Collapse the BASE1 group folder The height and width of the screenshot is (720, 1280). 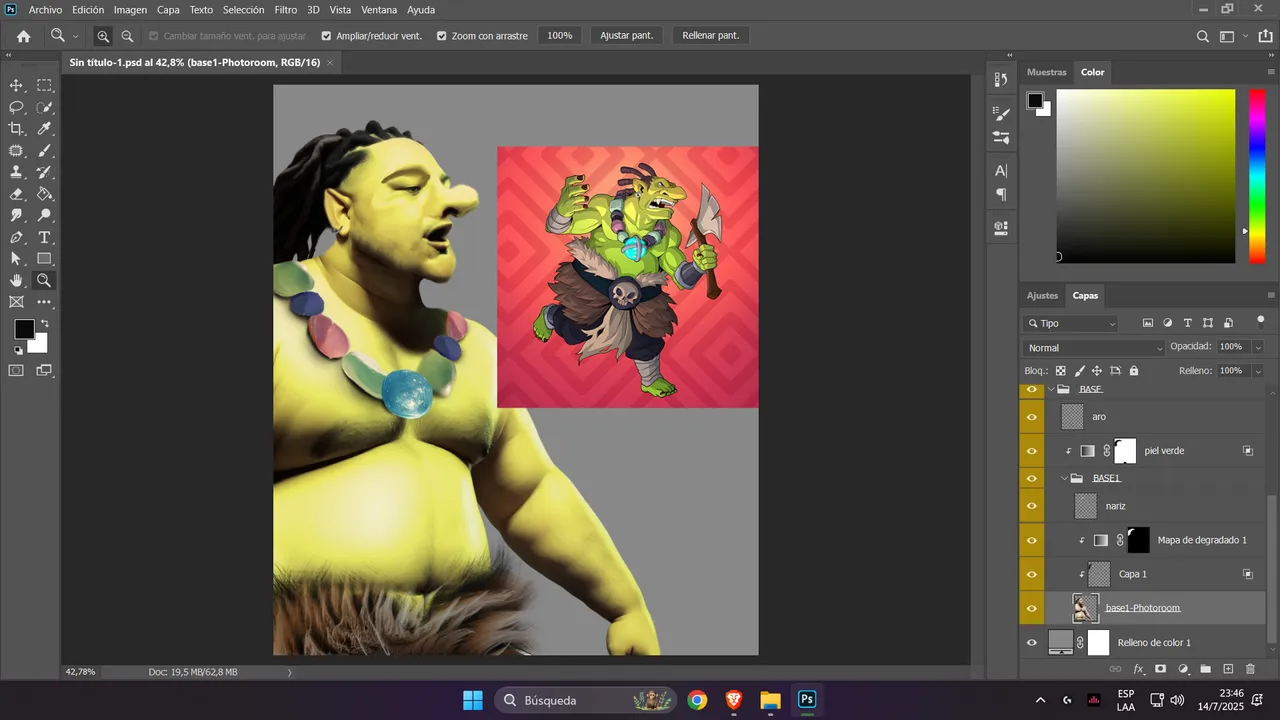1064,478
